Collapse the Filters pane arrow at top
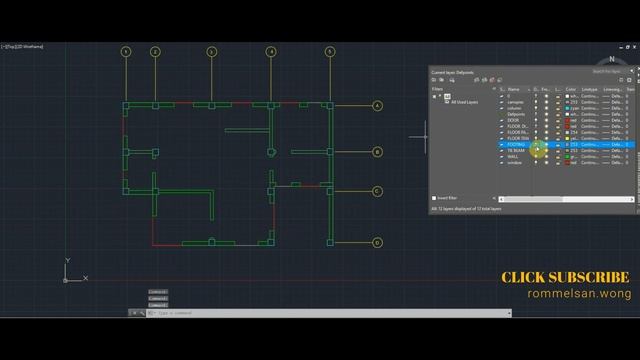This screenshot has height=360, width=640. [x=494, y=89]
